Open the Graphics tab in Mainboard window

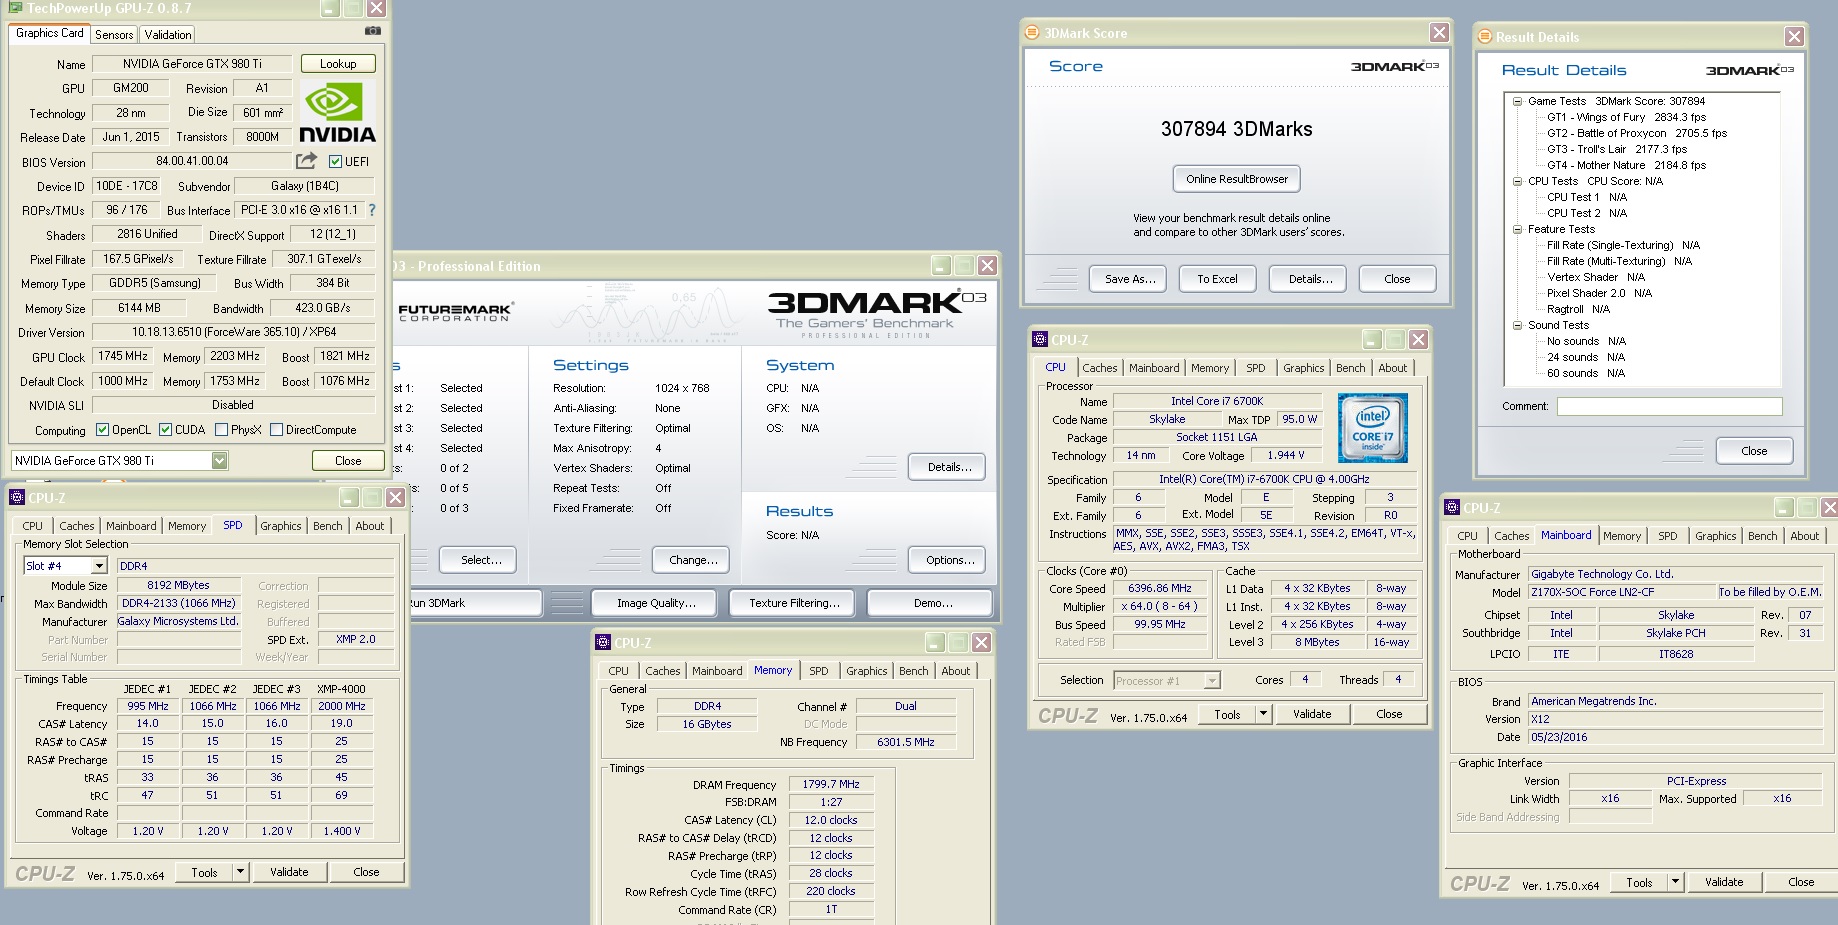click(x=1715, y=536)
